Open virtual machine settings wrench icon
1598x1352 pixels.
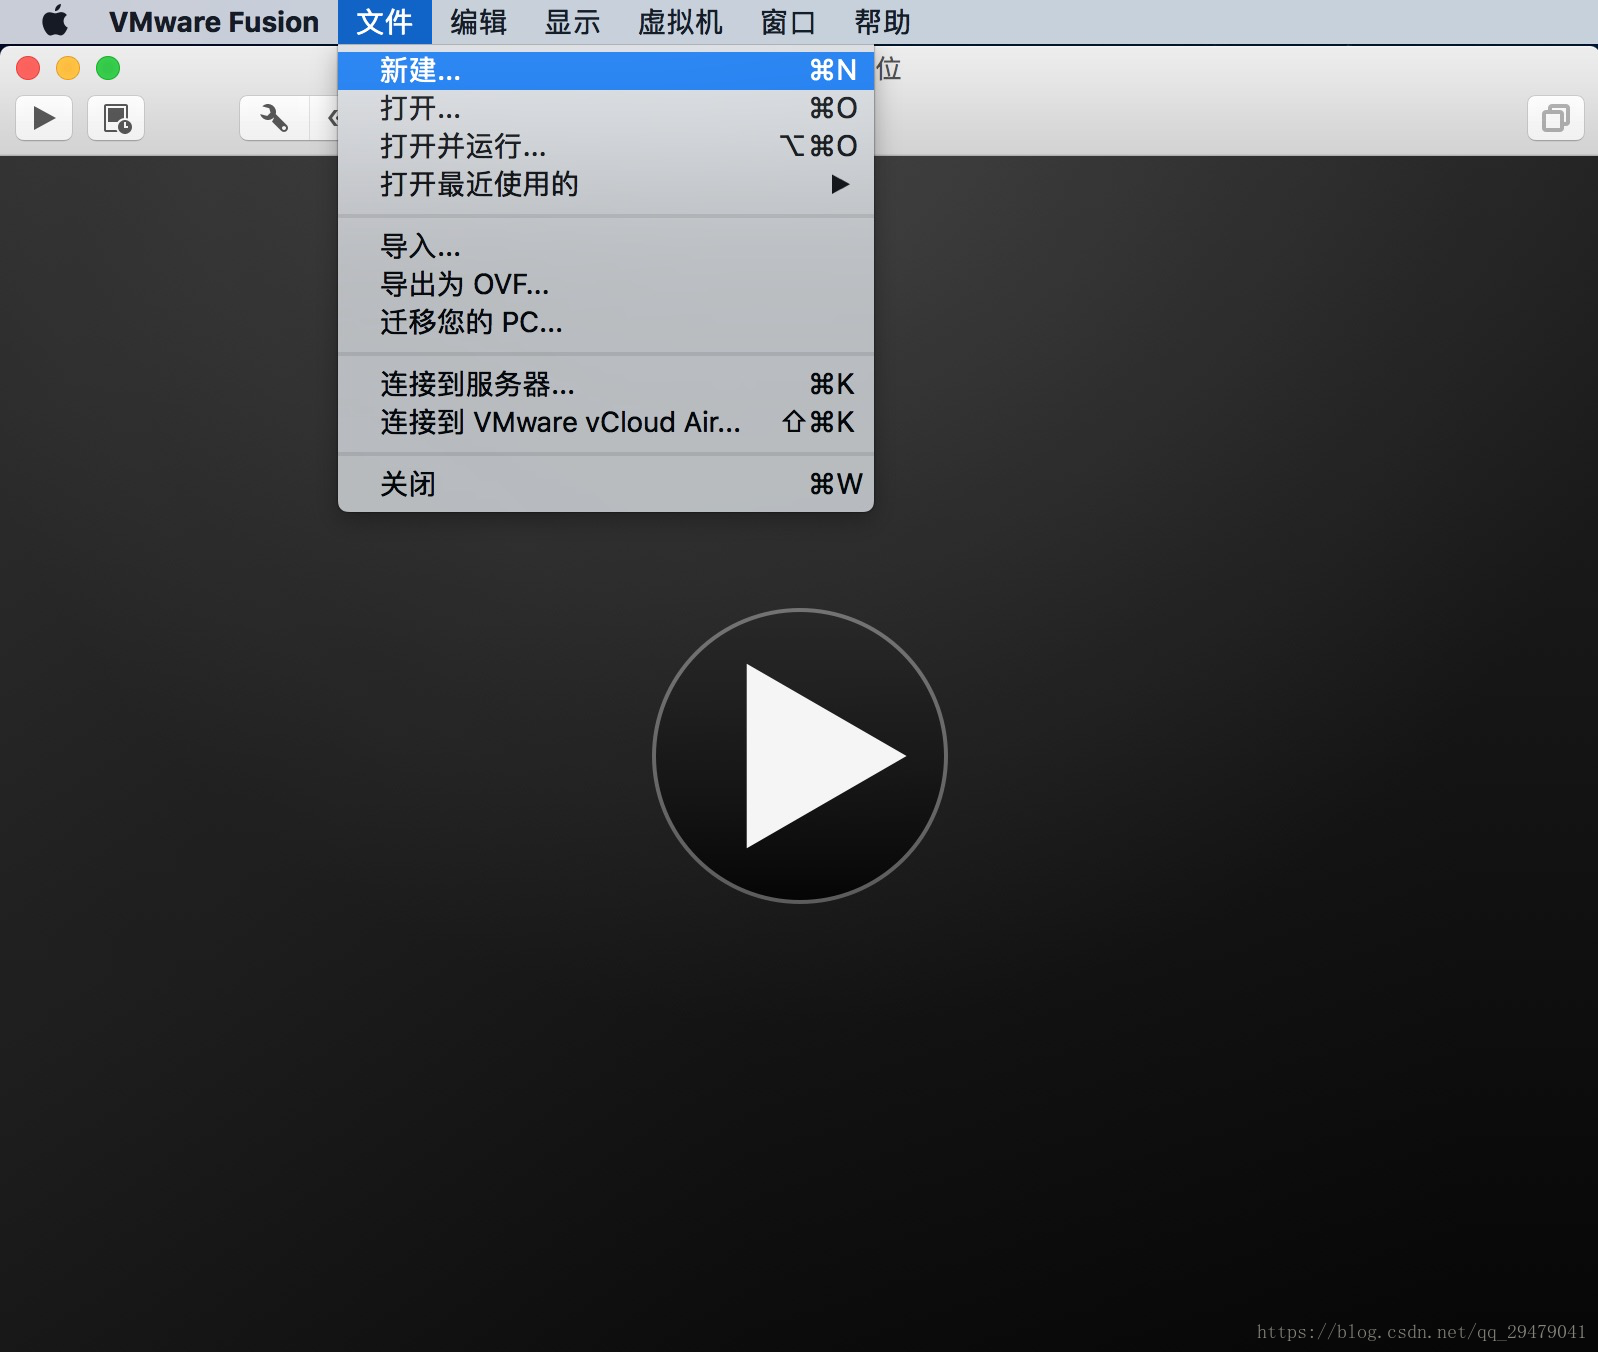point(274,118)
